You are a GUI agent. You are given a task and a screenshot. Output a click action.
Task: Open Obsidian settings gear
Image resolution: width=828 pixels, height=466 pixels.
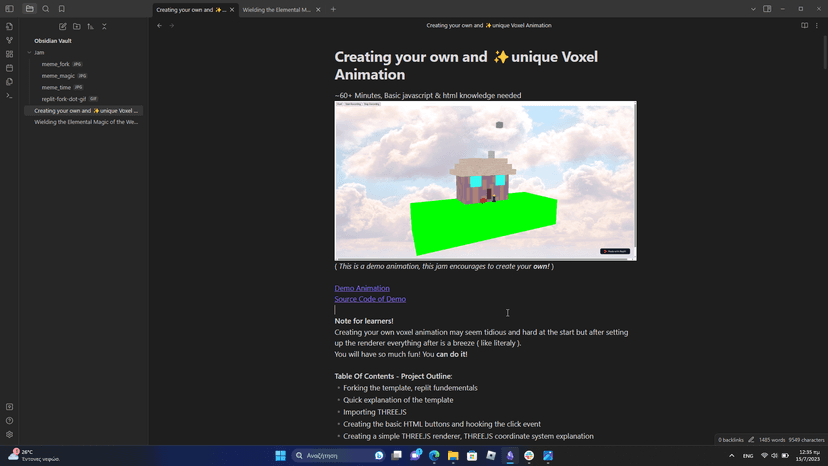10,434
